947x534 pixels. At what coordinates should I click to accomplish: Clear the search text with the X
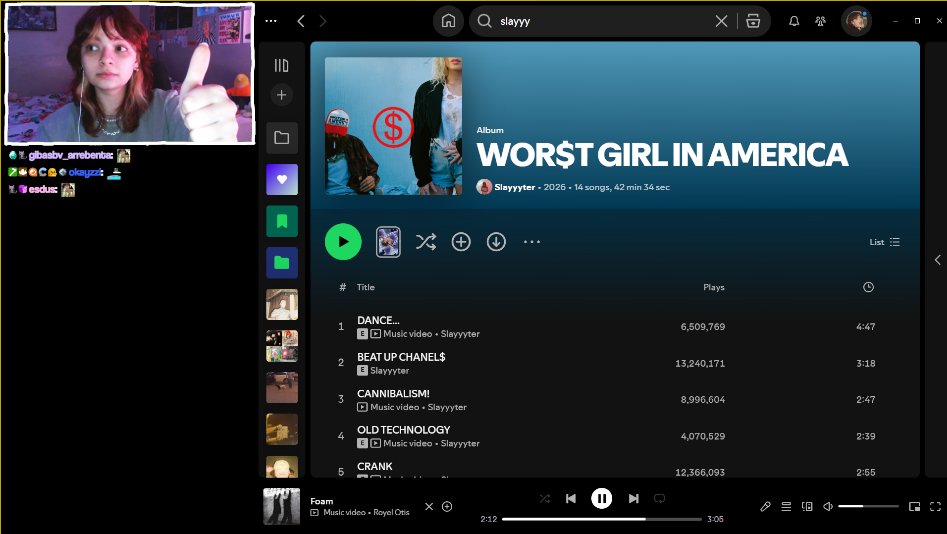(721, 21)
